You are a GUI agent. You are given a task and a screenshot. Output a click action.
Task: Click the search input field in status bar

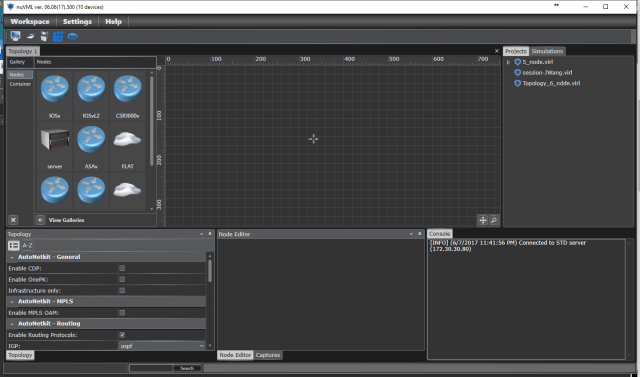pos(151,368)
